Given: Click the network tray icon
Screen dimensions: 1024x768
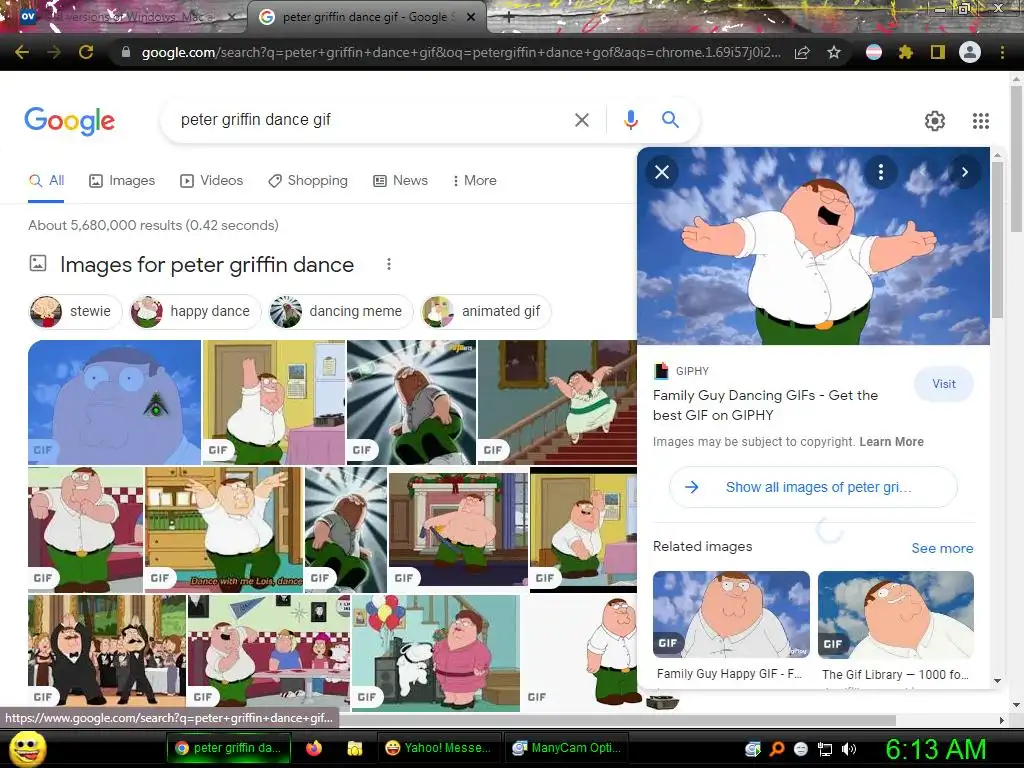Looking at the screenshot, I should (825, 749).
